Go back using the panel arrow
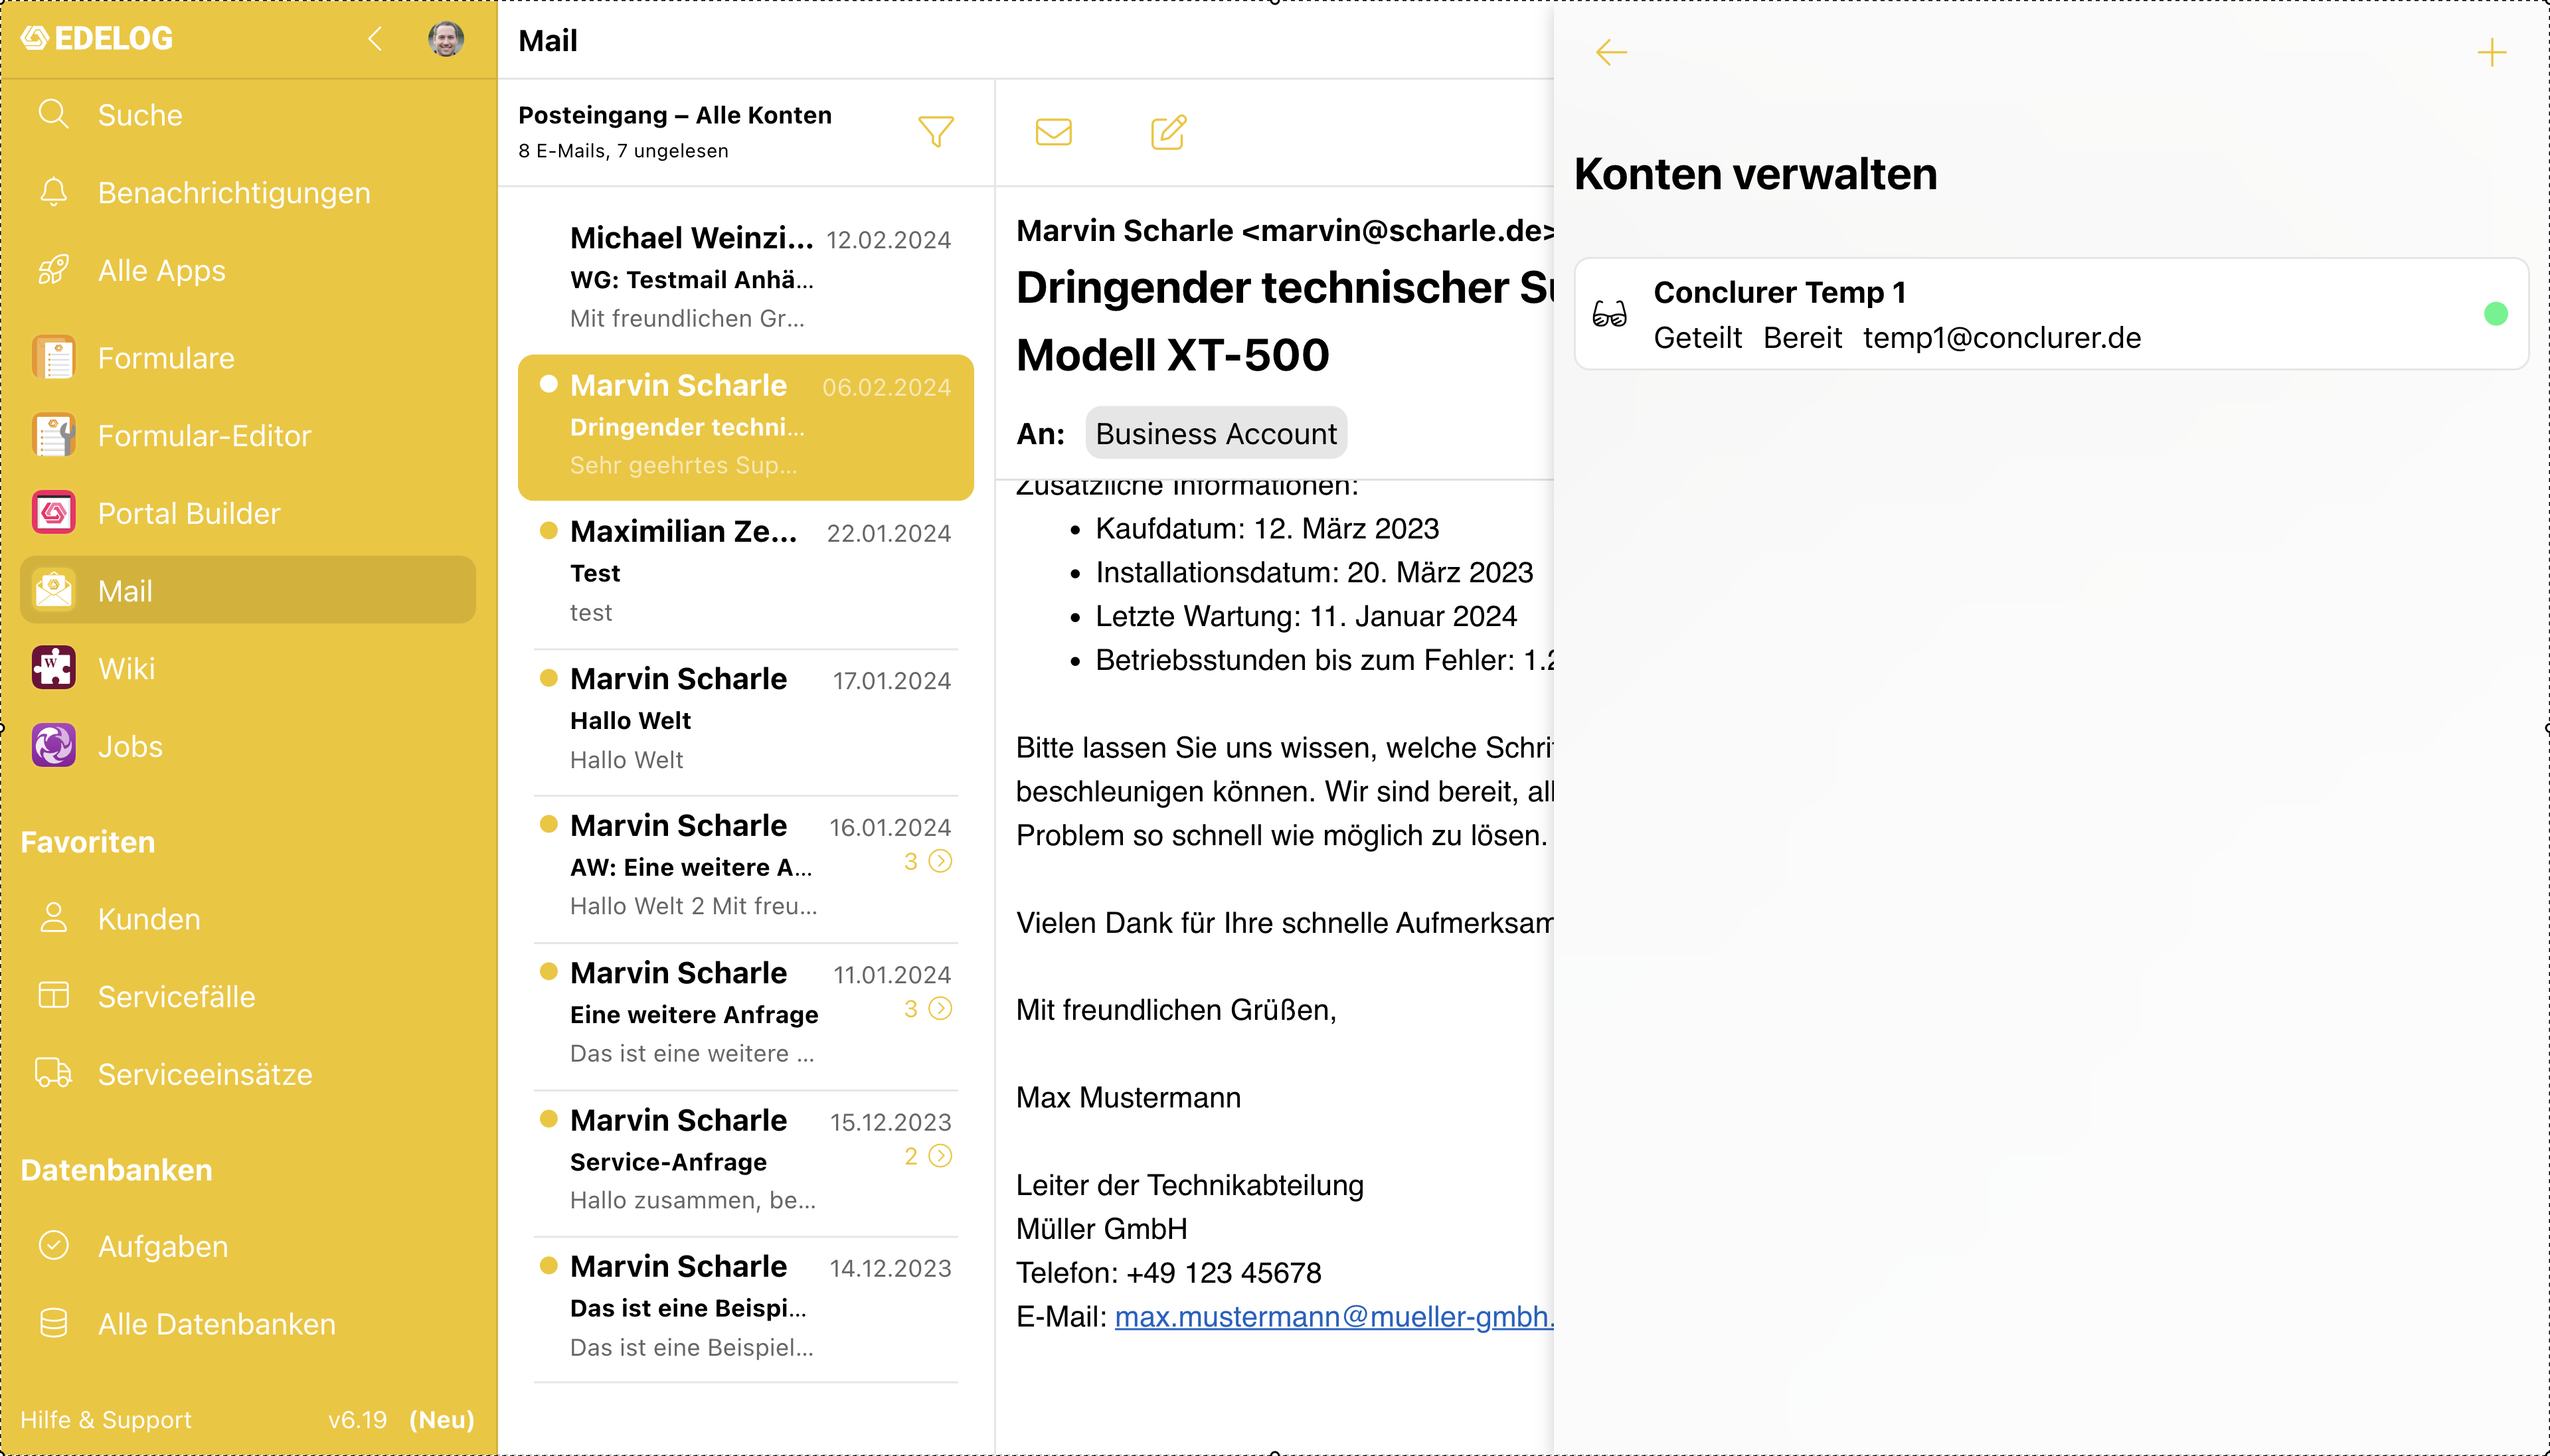 1611,52
